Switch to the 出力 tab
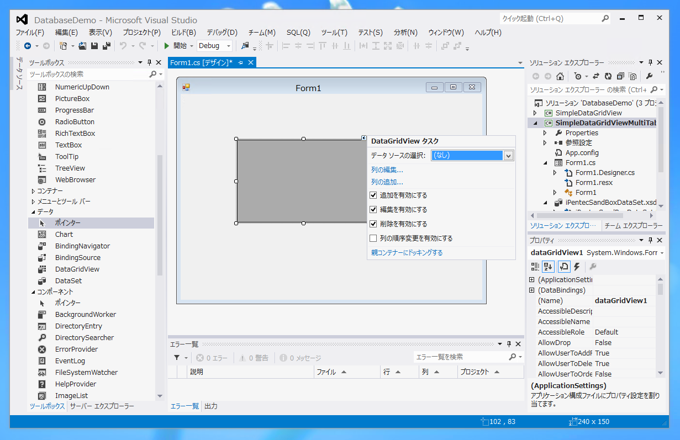Viewport: 680px width, 440px height. [211, 407]
